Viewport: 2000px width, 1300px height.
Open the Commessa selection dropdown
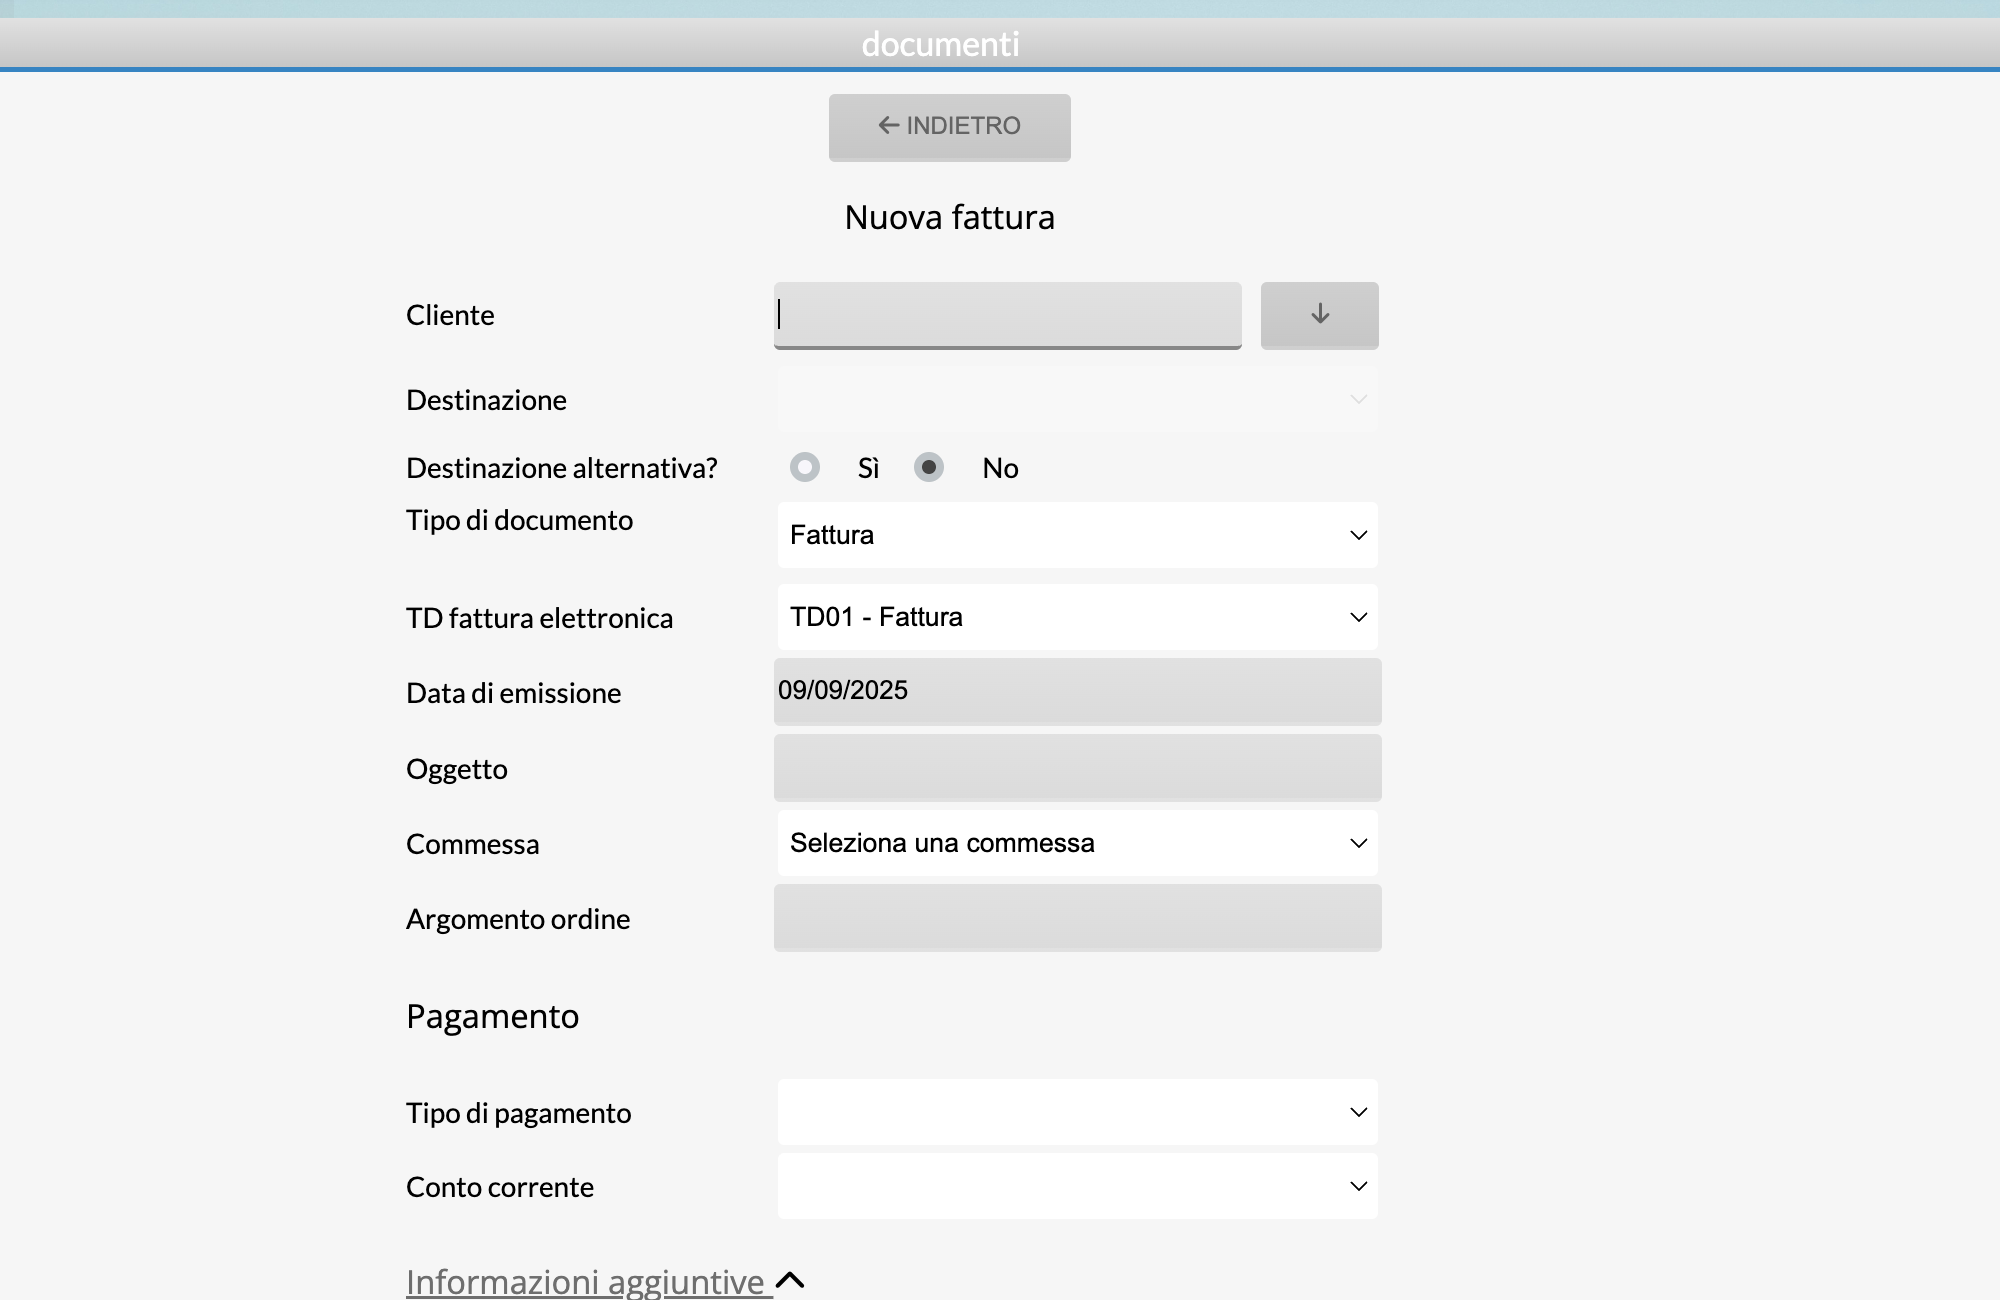[1076, 843]
